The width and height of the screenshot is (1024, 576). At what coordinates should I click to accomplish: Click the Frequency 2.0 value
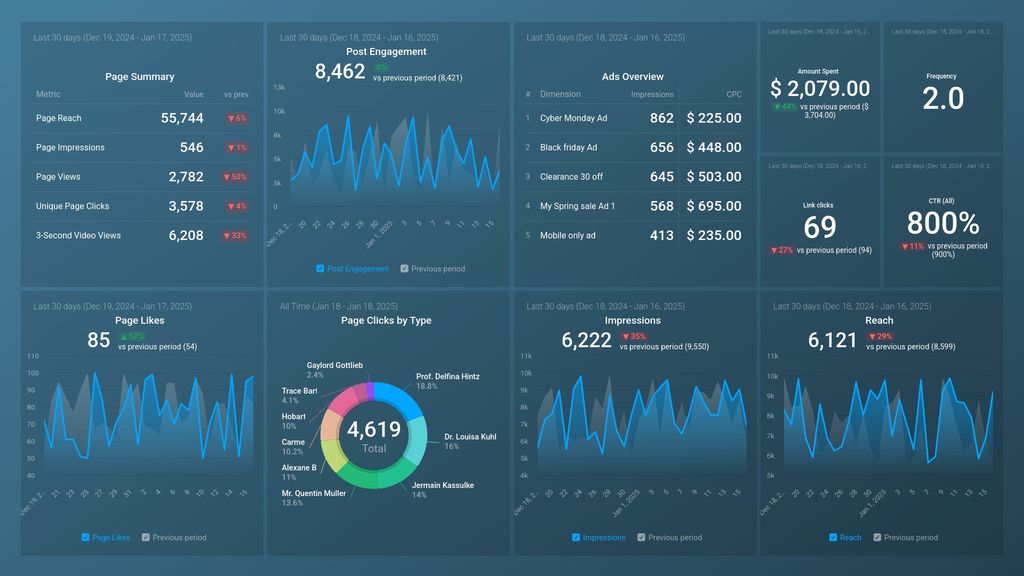click(x=943, y=99)
